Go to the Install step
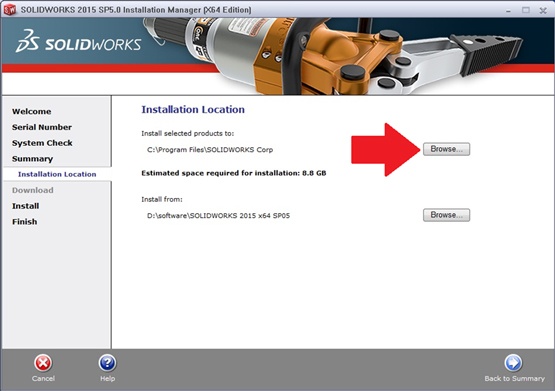This screenshot has height=391, width=555. coord(25,206)
